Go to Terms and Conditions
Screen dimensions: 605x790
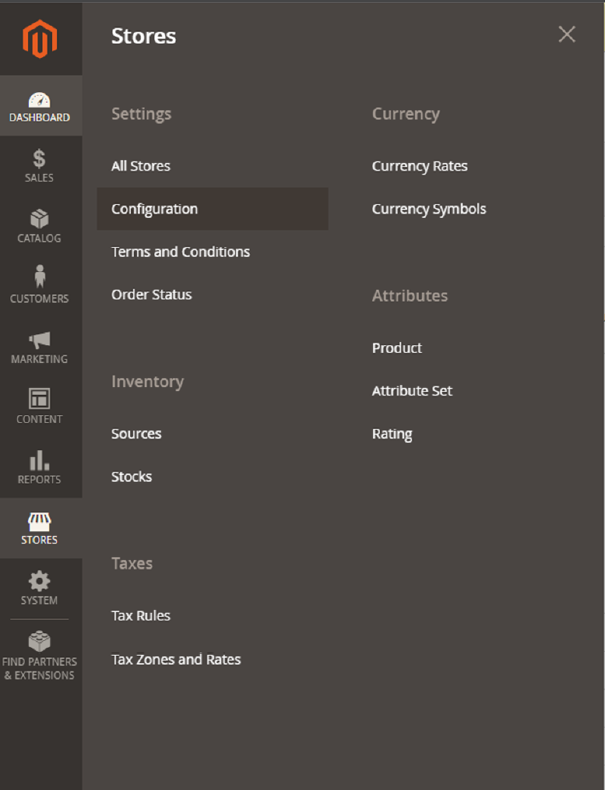point(181,252)
